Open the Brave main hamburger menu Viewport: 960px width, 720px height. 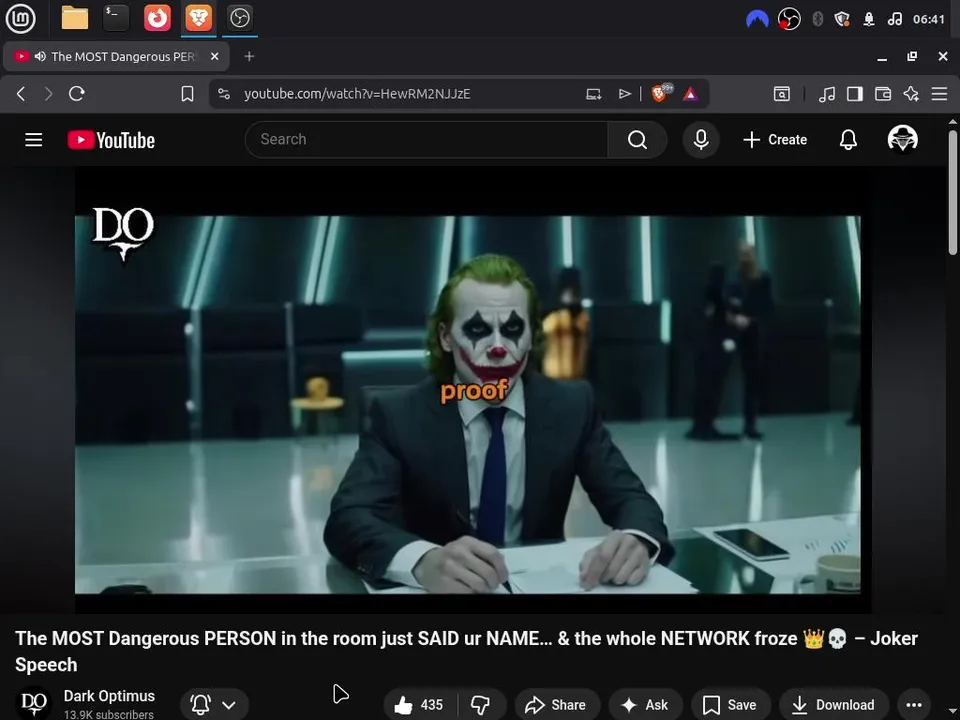(939, 94)
